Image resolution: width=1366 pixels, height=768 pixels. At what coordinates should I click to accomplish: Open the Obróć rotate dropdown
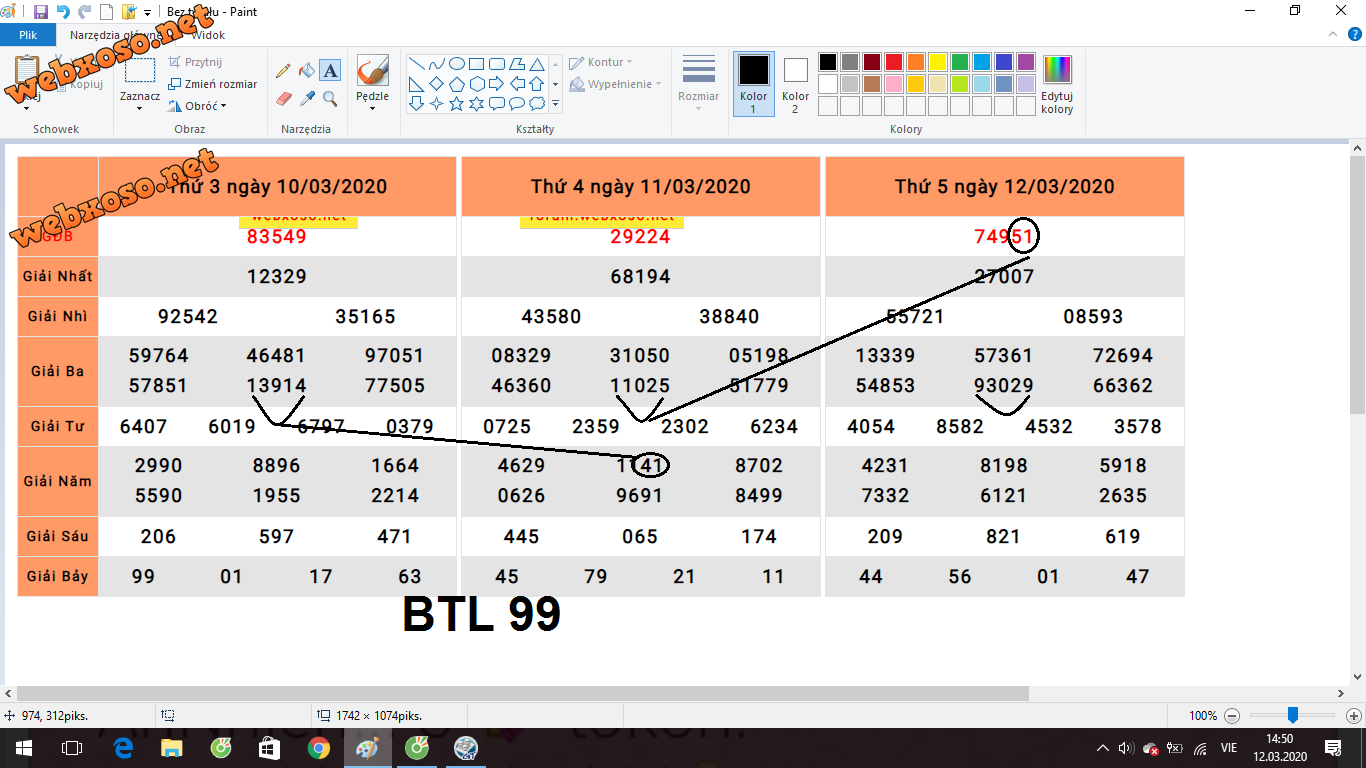(197, 106)
